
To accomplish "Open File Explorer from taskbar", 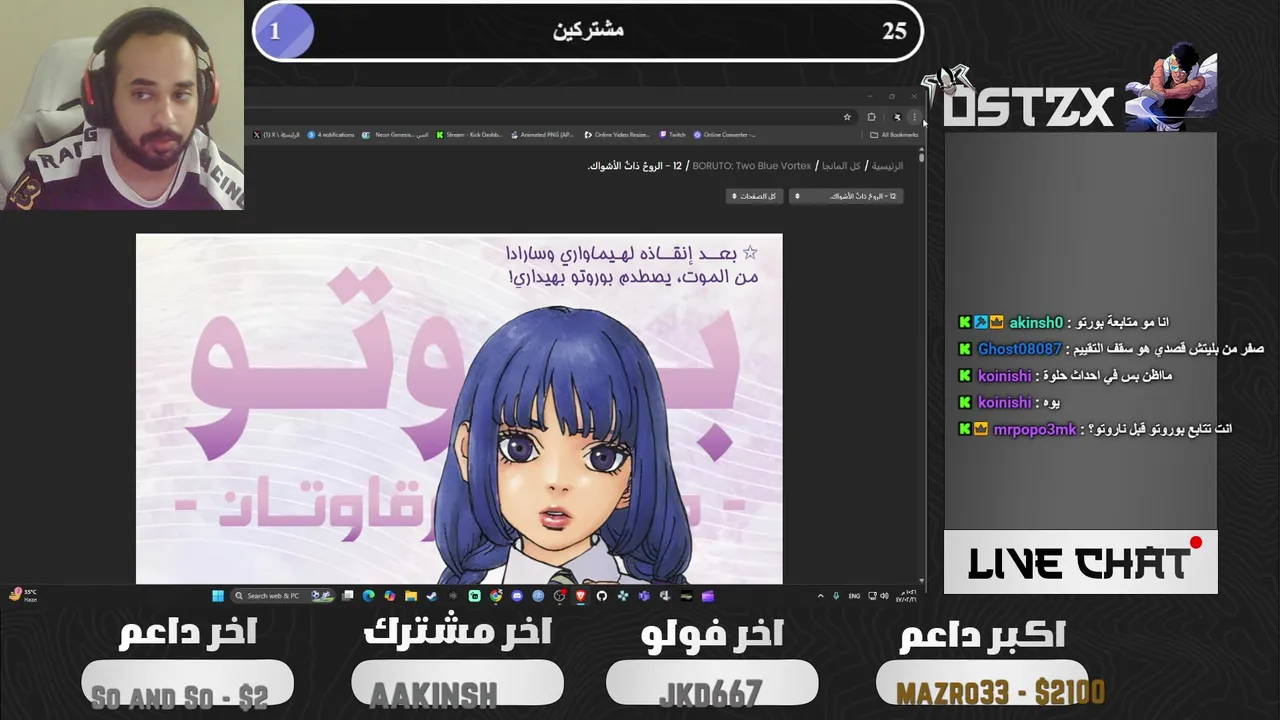I will 411,596.
